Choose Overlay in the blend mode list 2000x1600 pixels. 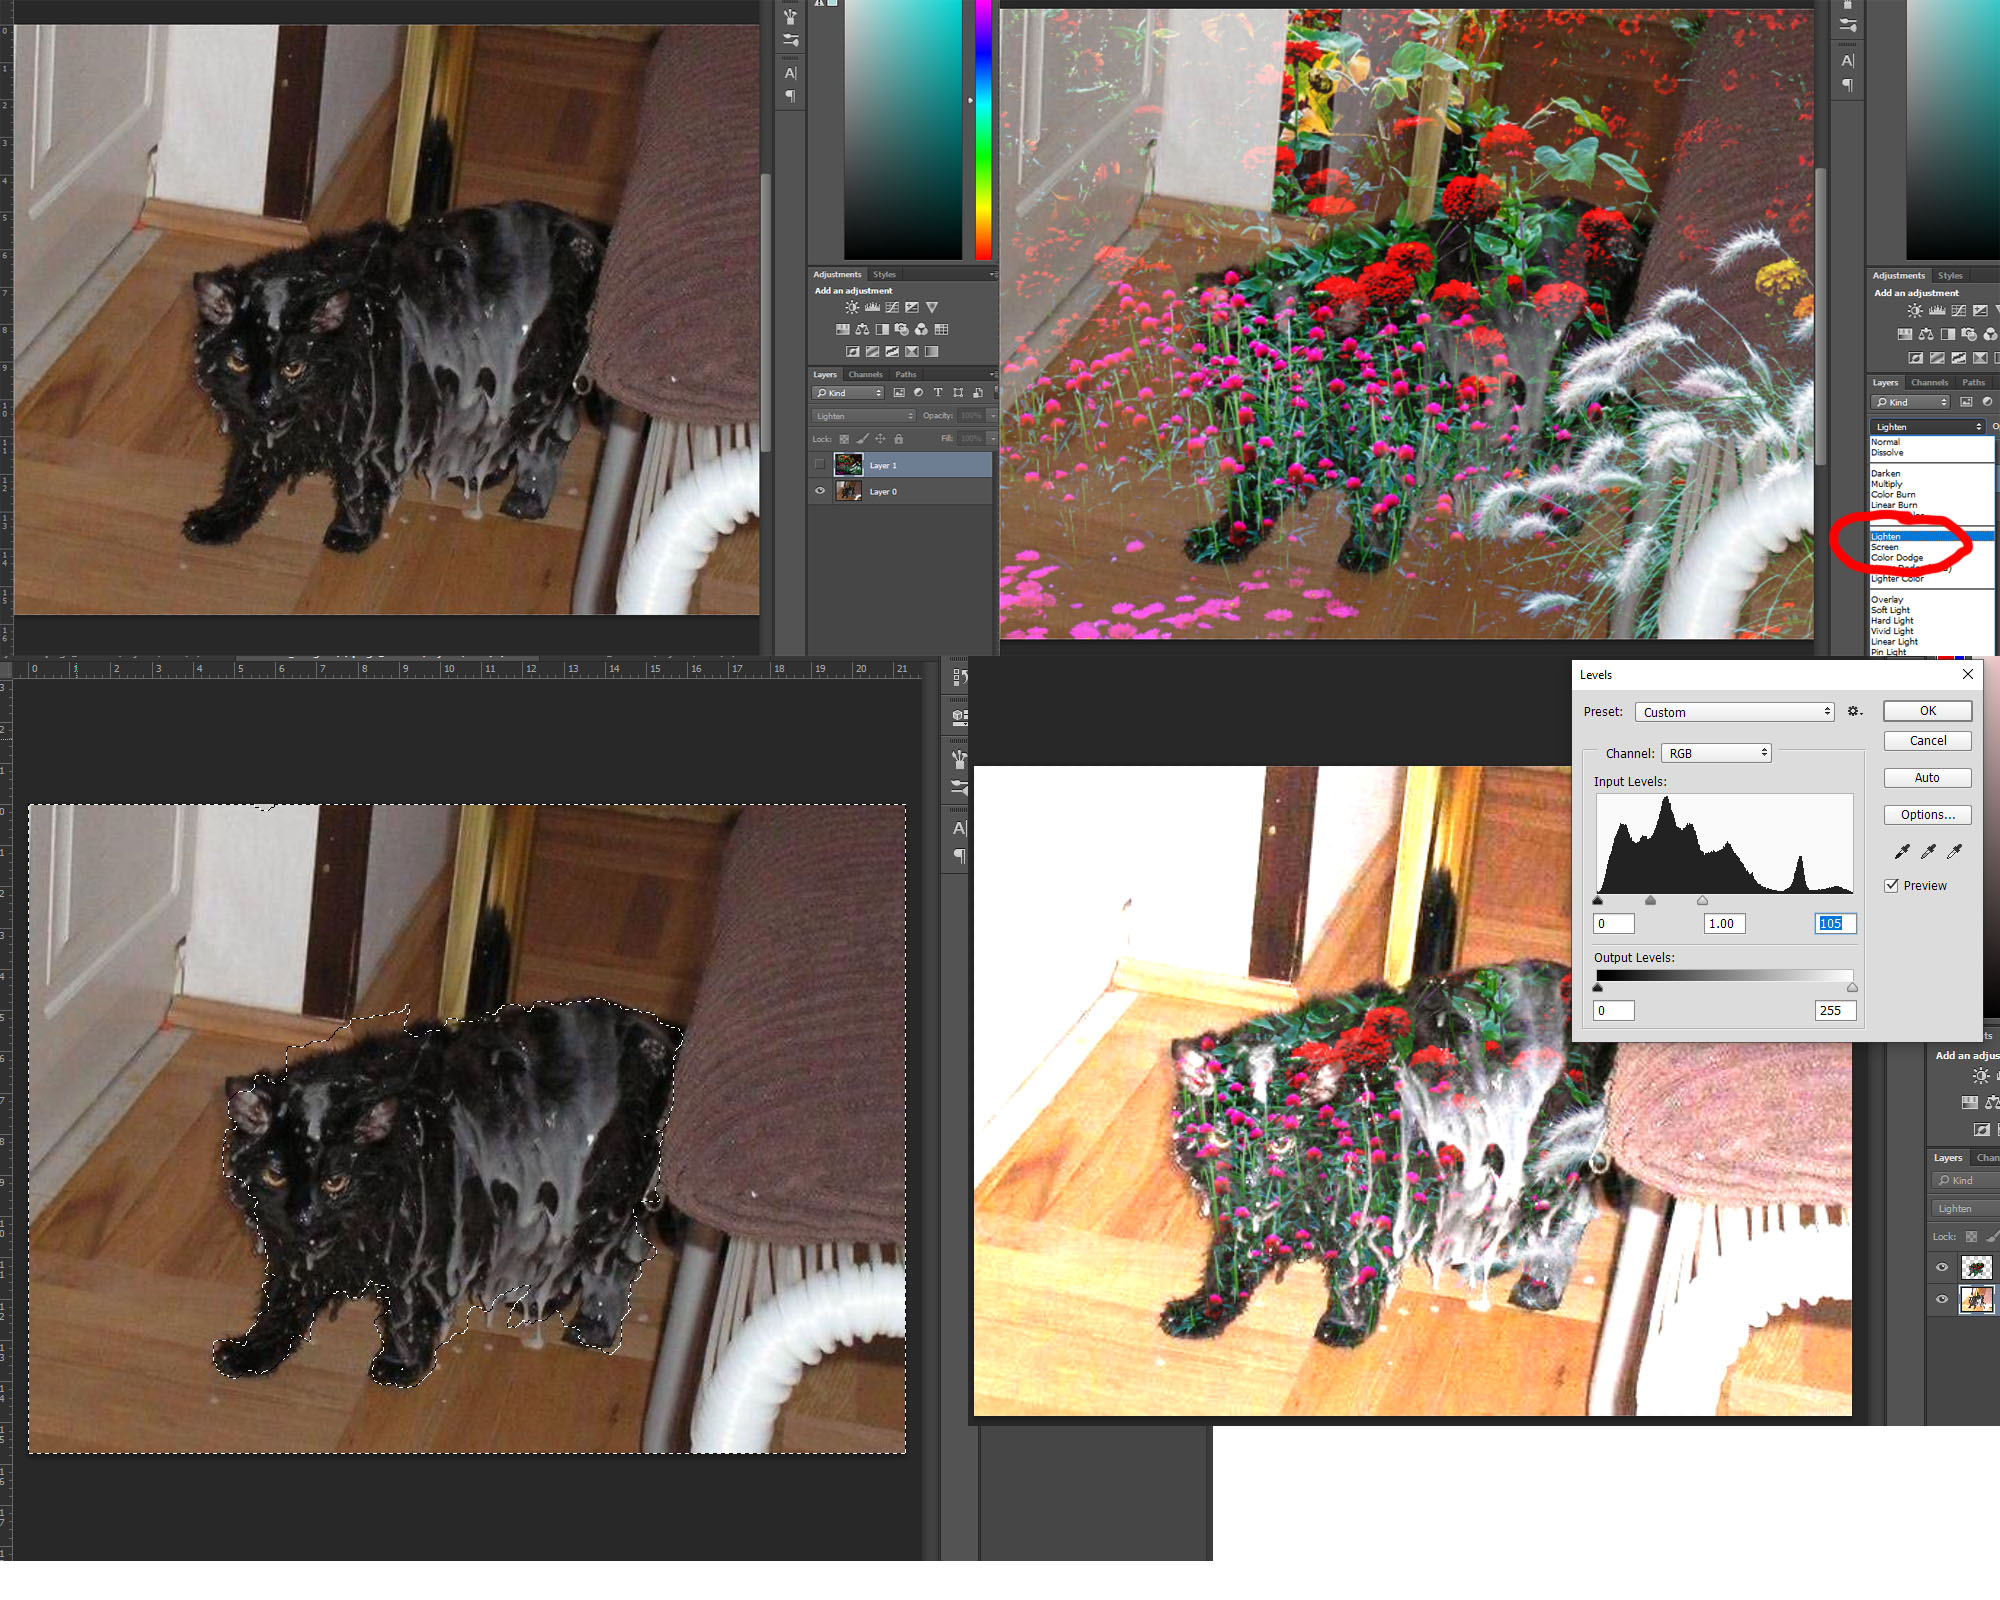[1886, 600]
